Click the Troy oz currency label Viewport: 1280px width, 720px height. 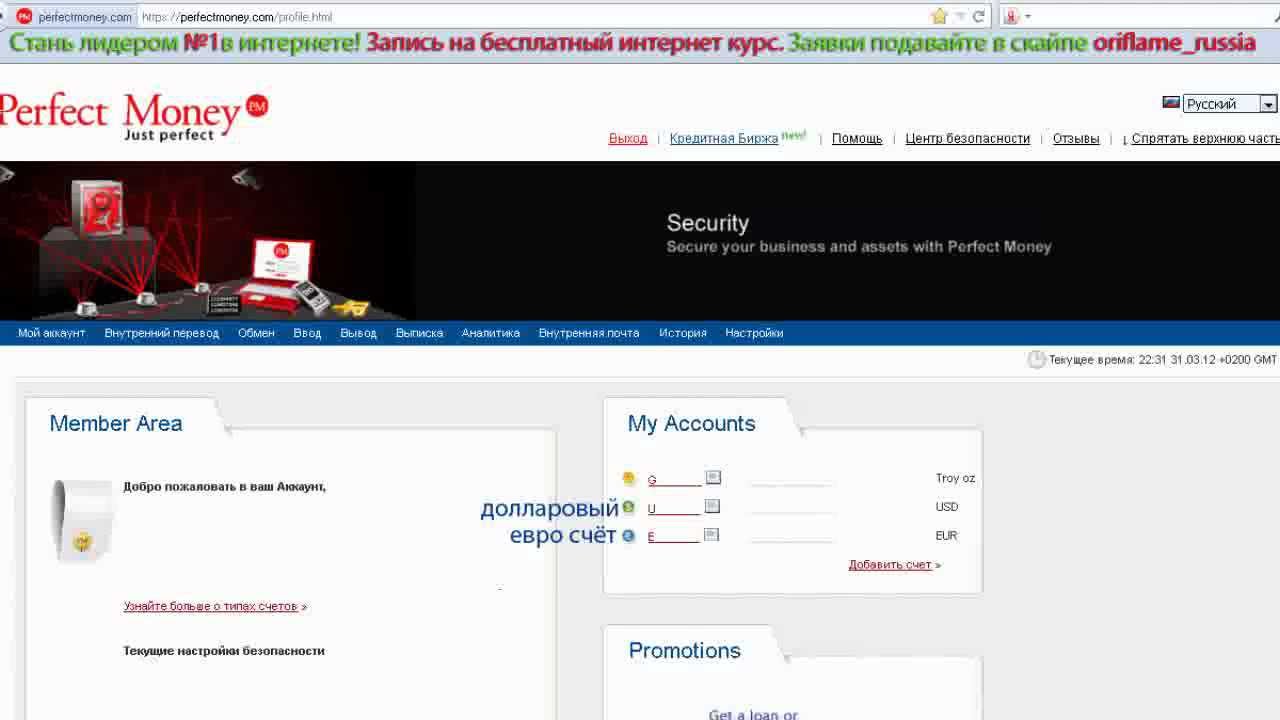pos(955,478)
